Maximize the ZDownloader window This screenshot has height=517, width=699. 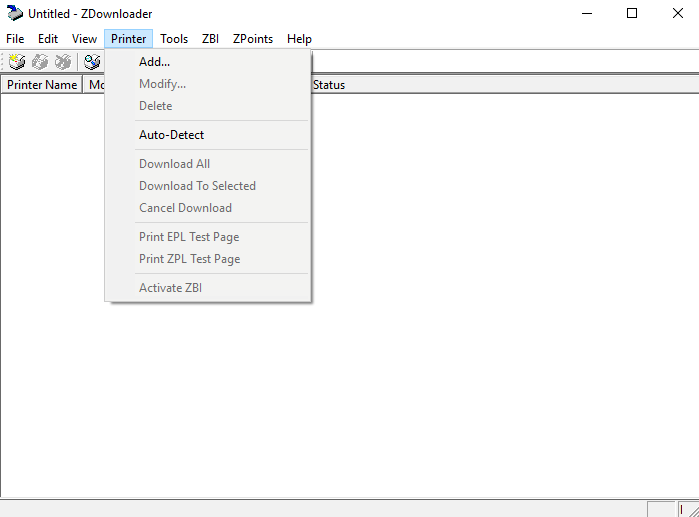point(632,14)
